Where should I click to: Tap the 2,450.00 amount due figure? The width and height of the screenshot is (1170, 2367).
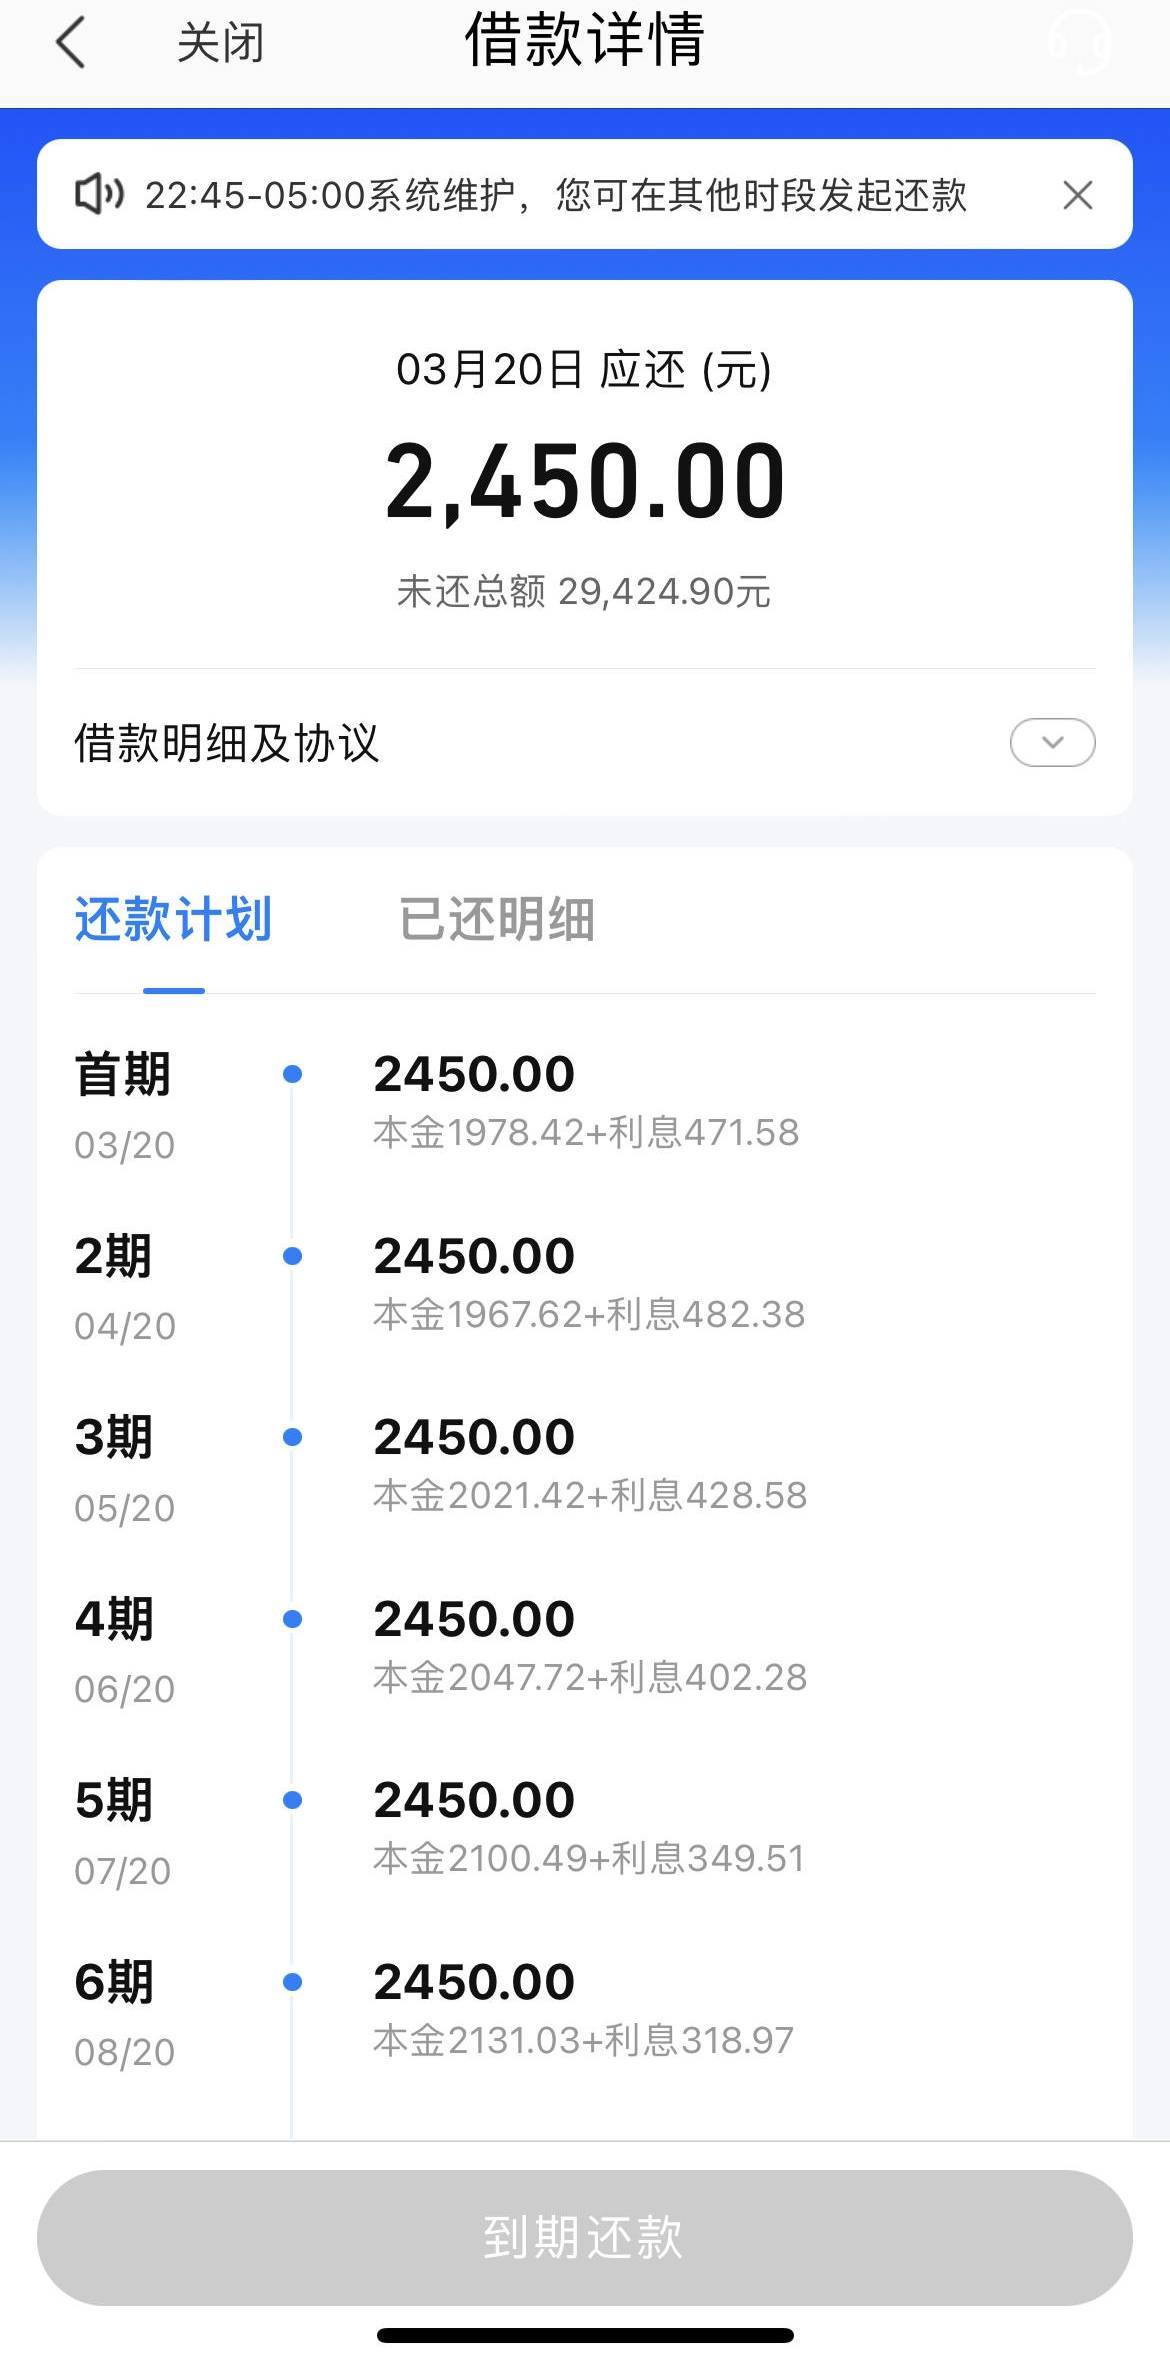click(x=585, y=482)
